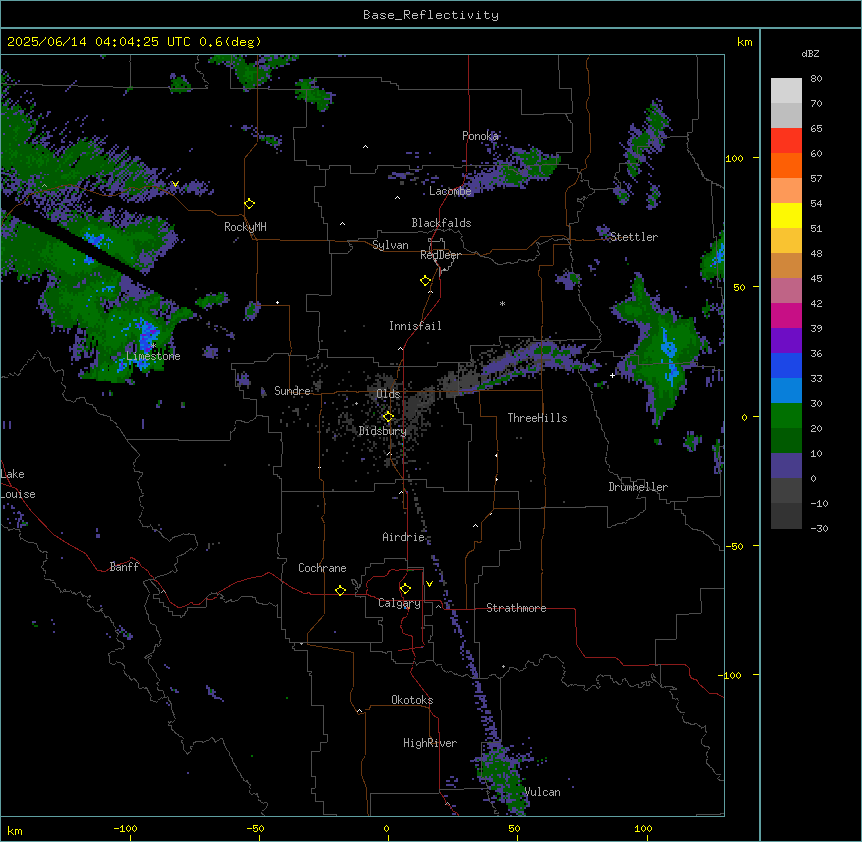Click the Drumheller city label
The height and width of the screenshot is (842, 862).
click(x=638, y=487)
